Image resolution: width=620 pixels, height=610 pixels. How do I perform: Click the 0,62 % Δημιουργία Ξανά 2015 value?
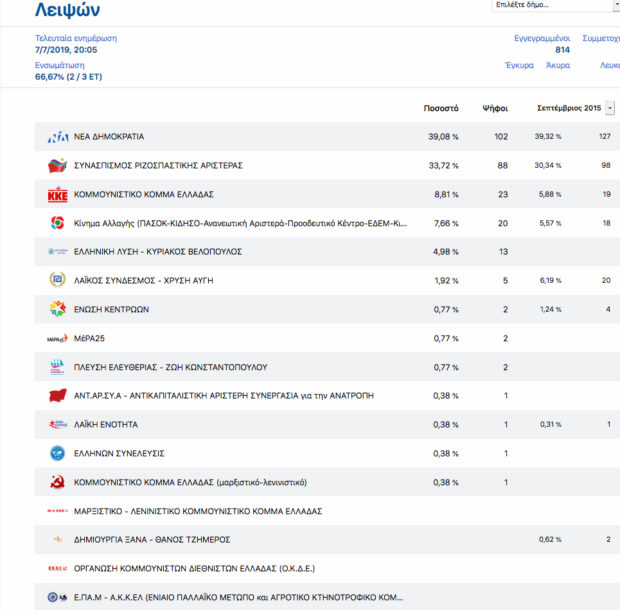550,539
